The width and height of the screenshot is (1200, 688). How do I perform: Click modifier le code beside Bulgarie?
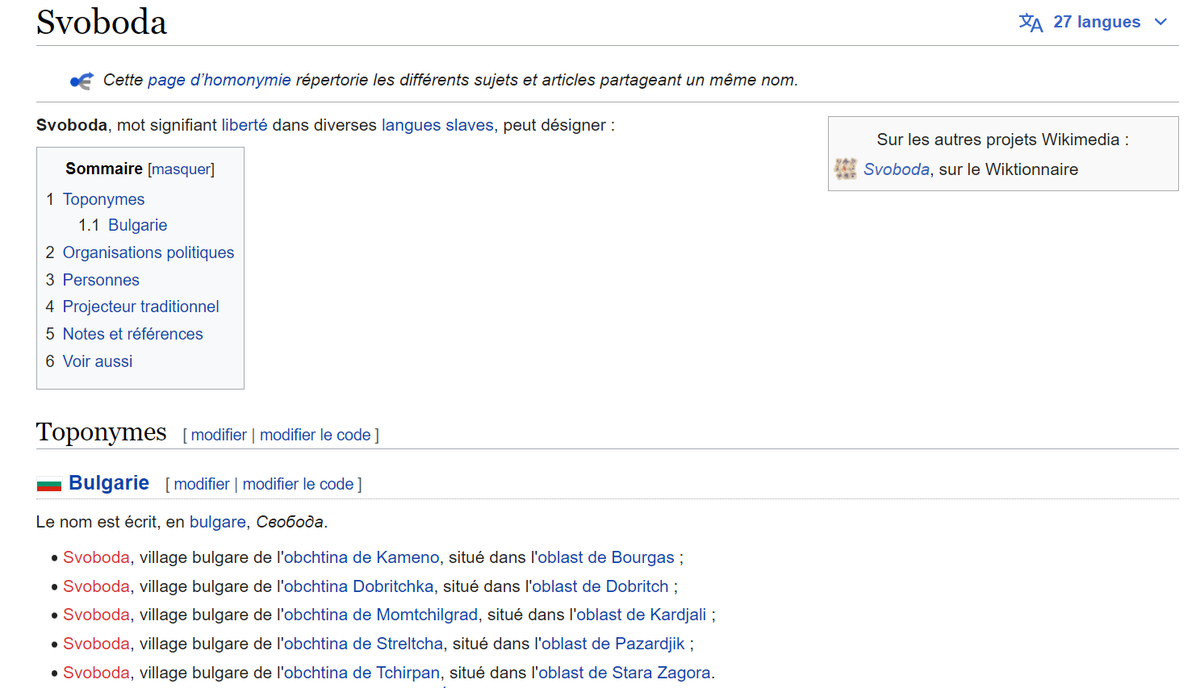point(298,484)
